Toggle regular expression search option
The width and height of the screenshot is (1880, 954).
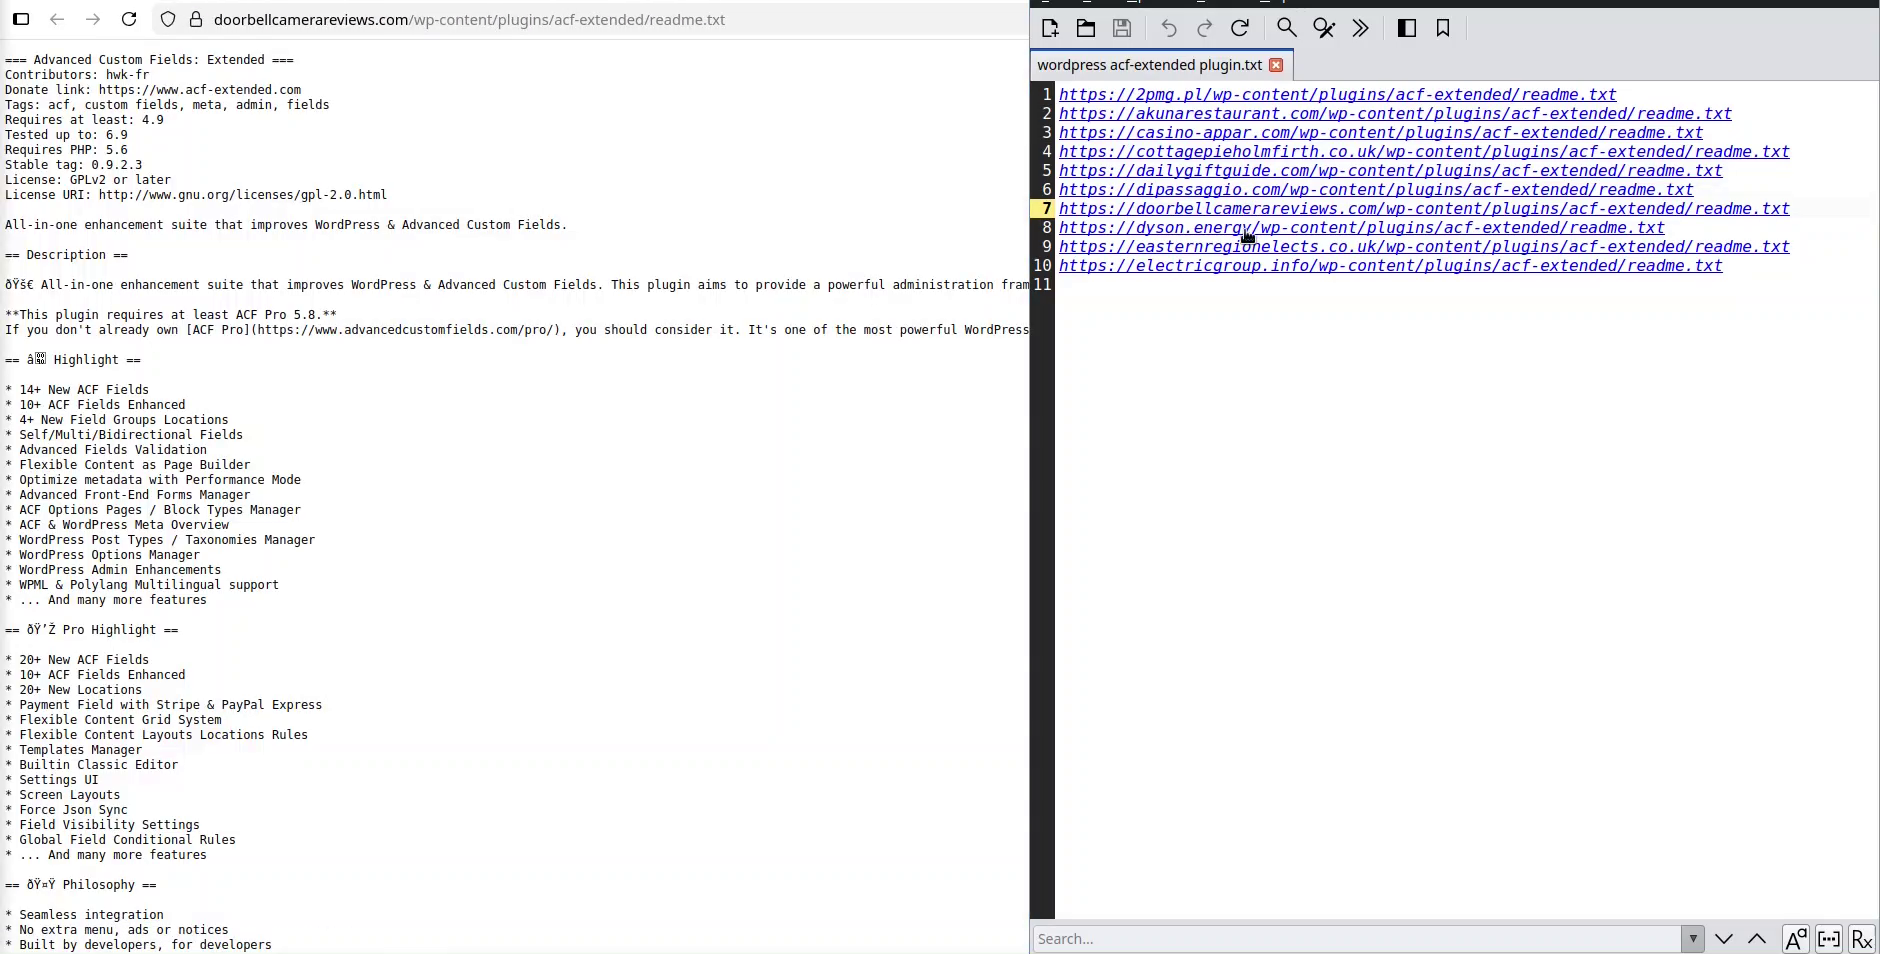[1862, 939]
